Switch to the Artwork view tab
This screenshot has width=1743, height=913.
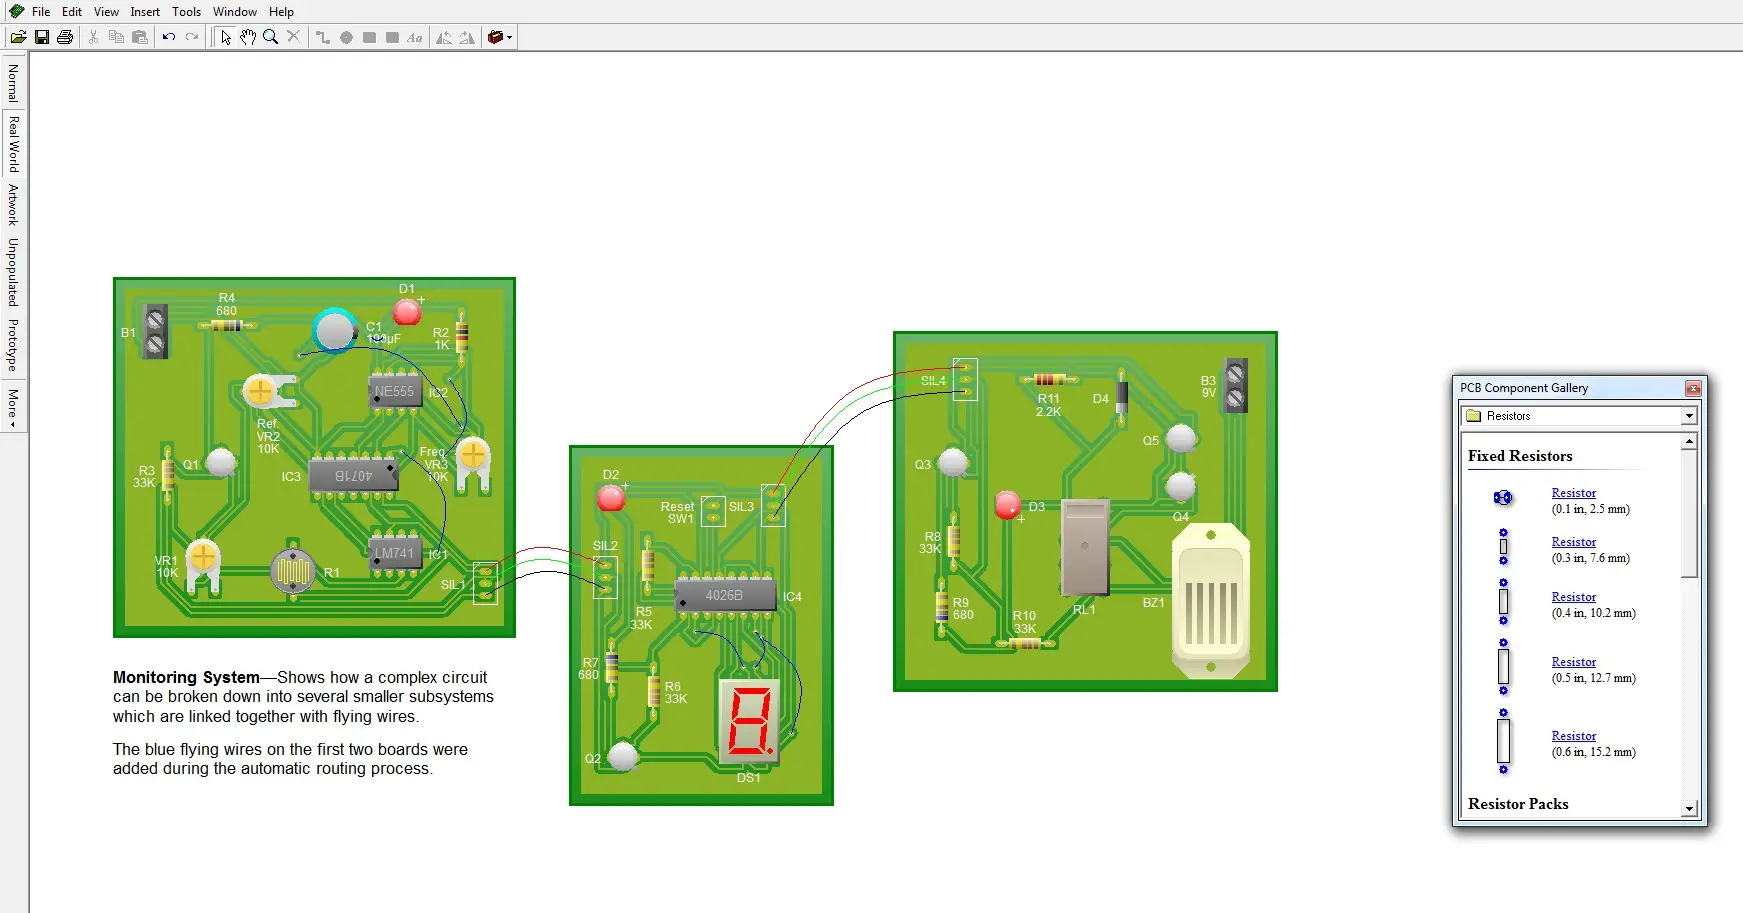[13, 204]
